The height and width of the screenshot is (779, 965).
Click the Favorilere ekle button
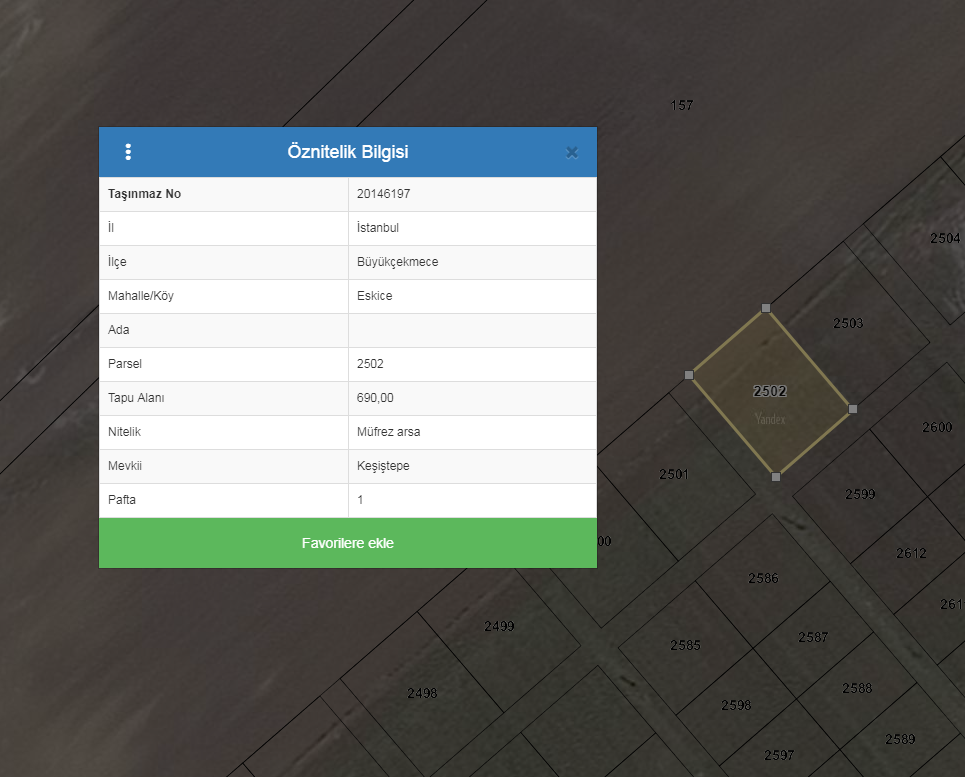click(348, 543)
